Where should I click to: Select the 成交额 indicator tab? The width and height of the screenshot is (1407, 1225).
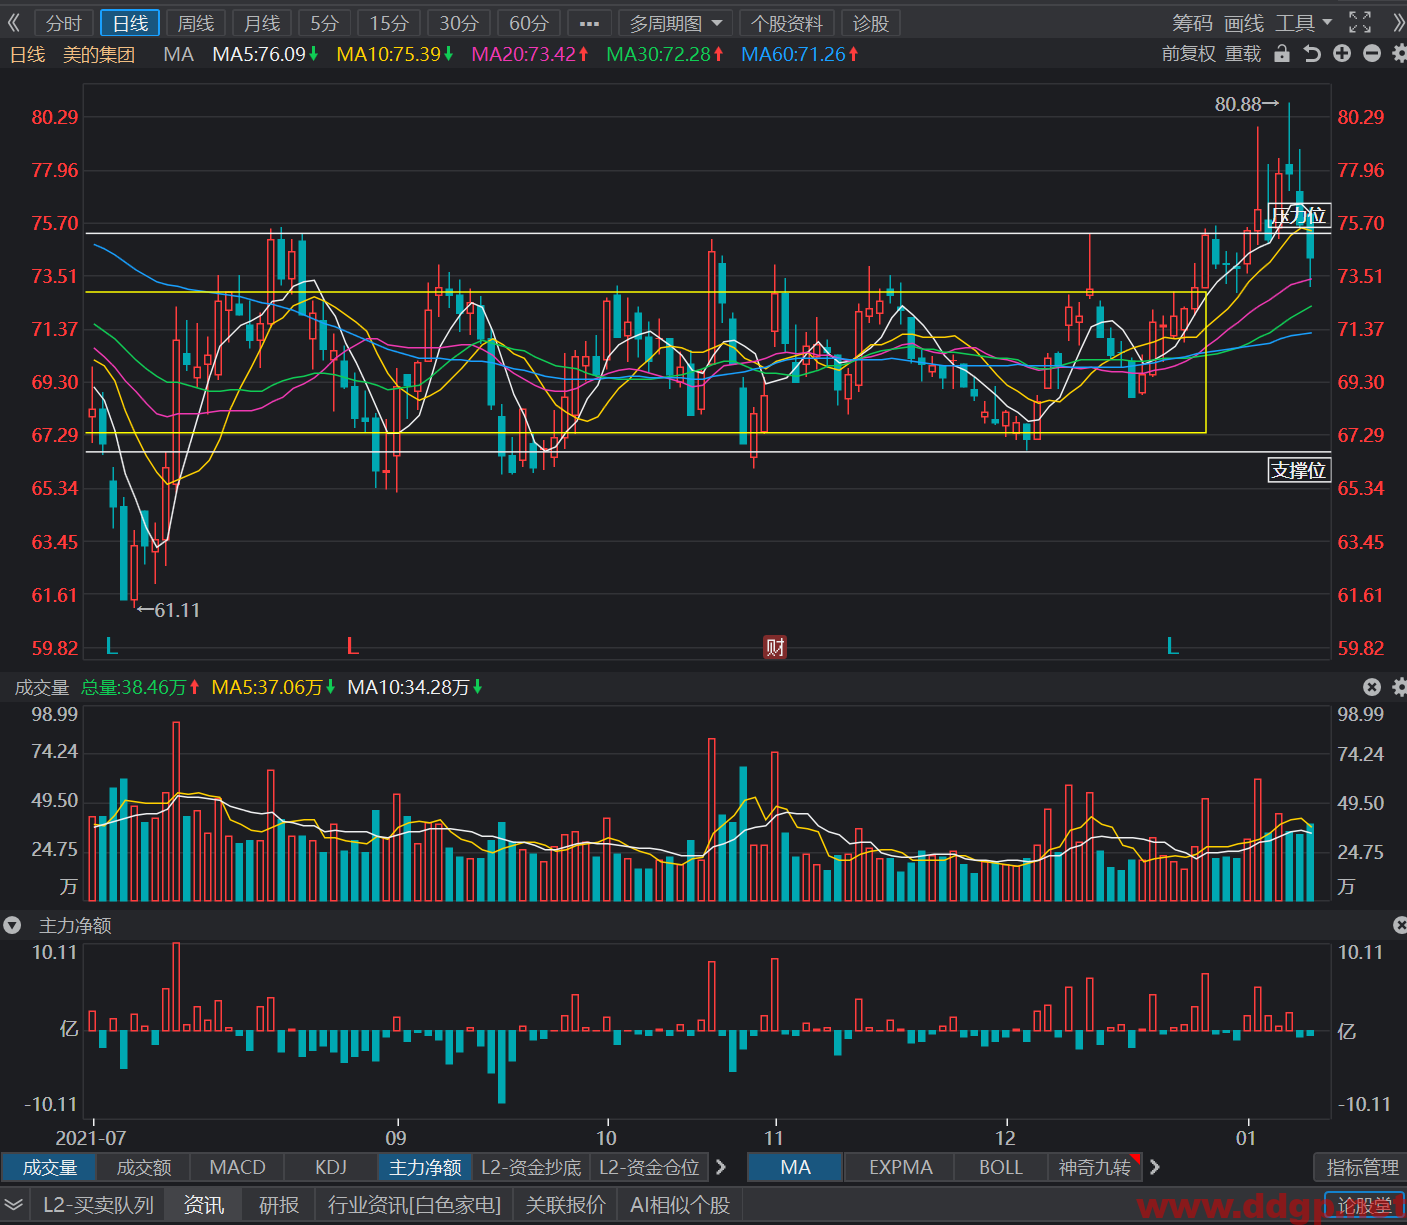(144, 1167)
